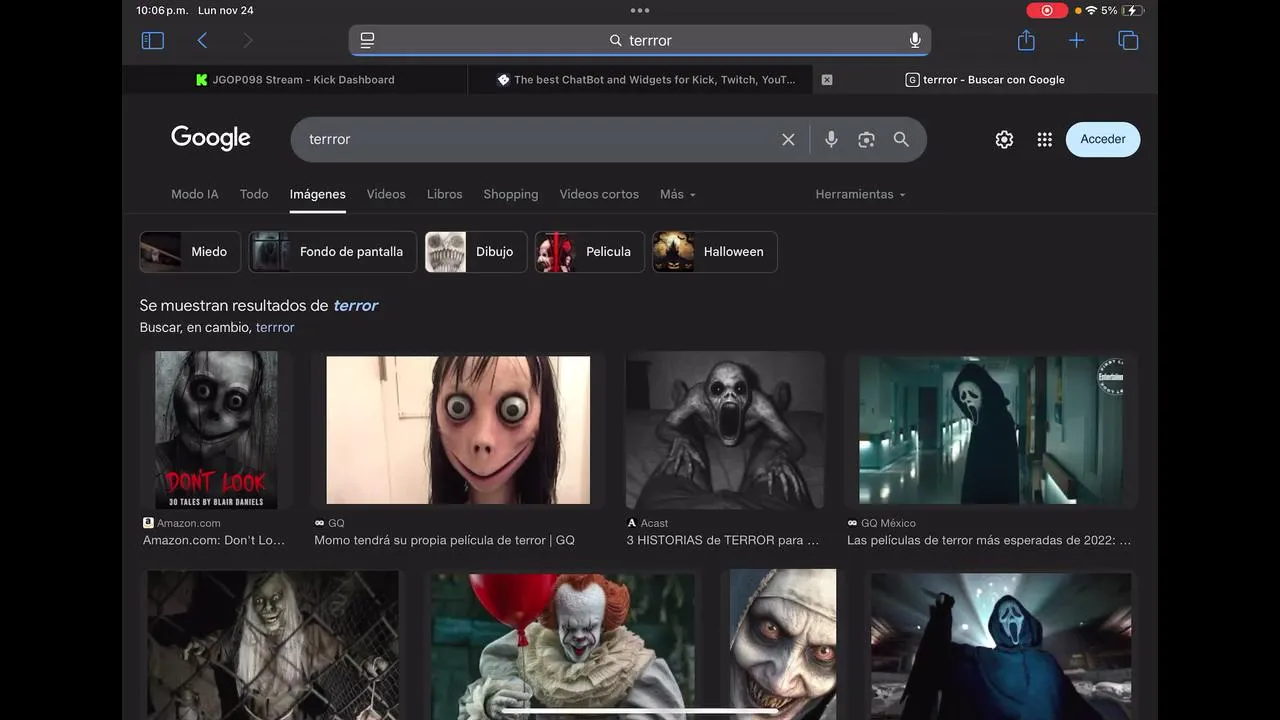The image size is (1280, 720).
Task: Open the Pennywise clown with balloon image
Action: coord(563,645)
